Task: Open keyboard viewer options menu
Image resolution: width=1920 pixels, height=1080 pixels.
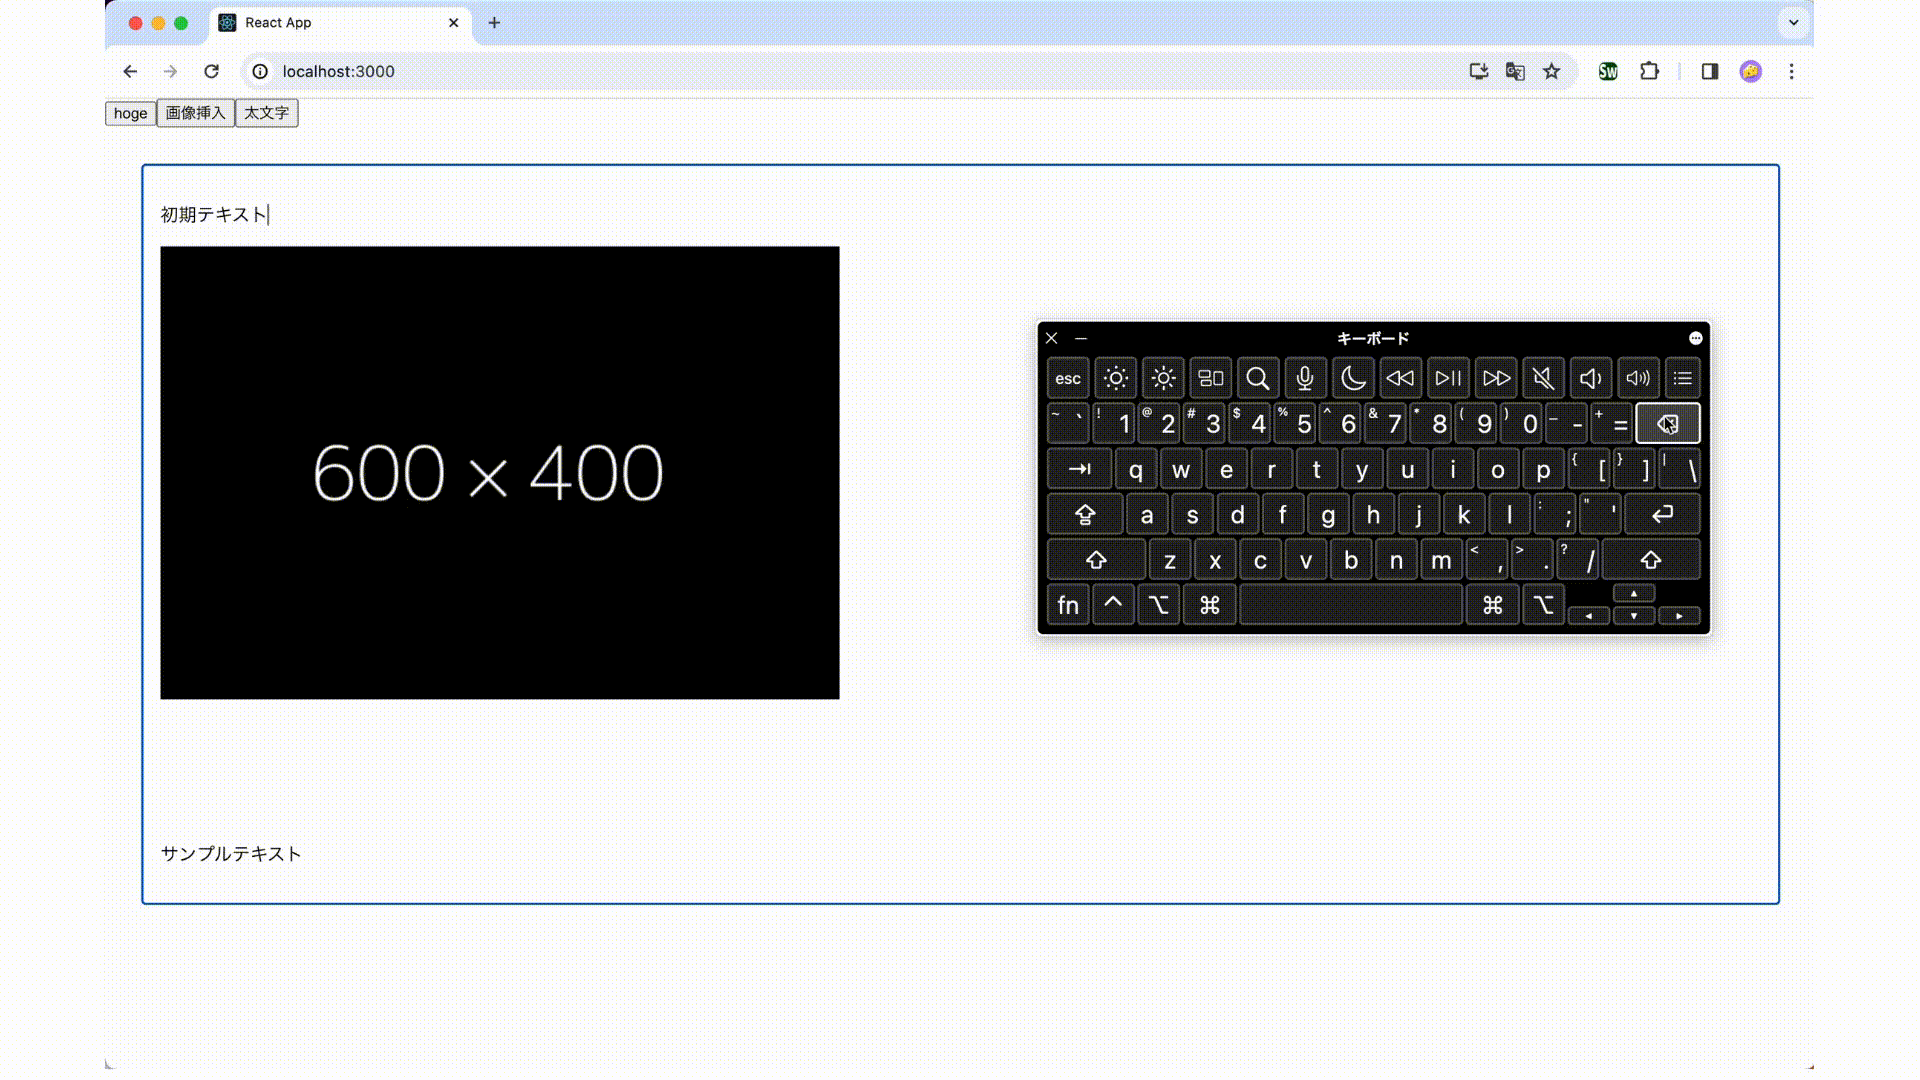Action: (x=1695, y=338)
